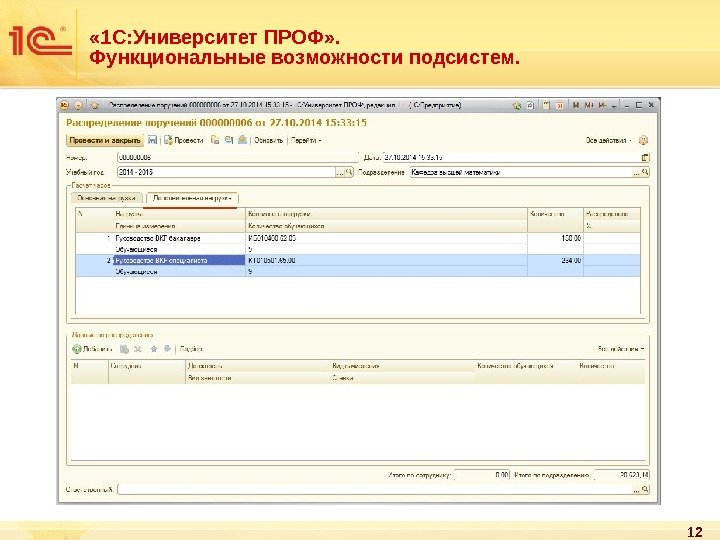Click the magnifier open icon of Подразделение
720x540 pixels.
click(x=645, y=172)
